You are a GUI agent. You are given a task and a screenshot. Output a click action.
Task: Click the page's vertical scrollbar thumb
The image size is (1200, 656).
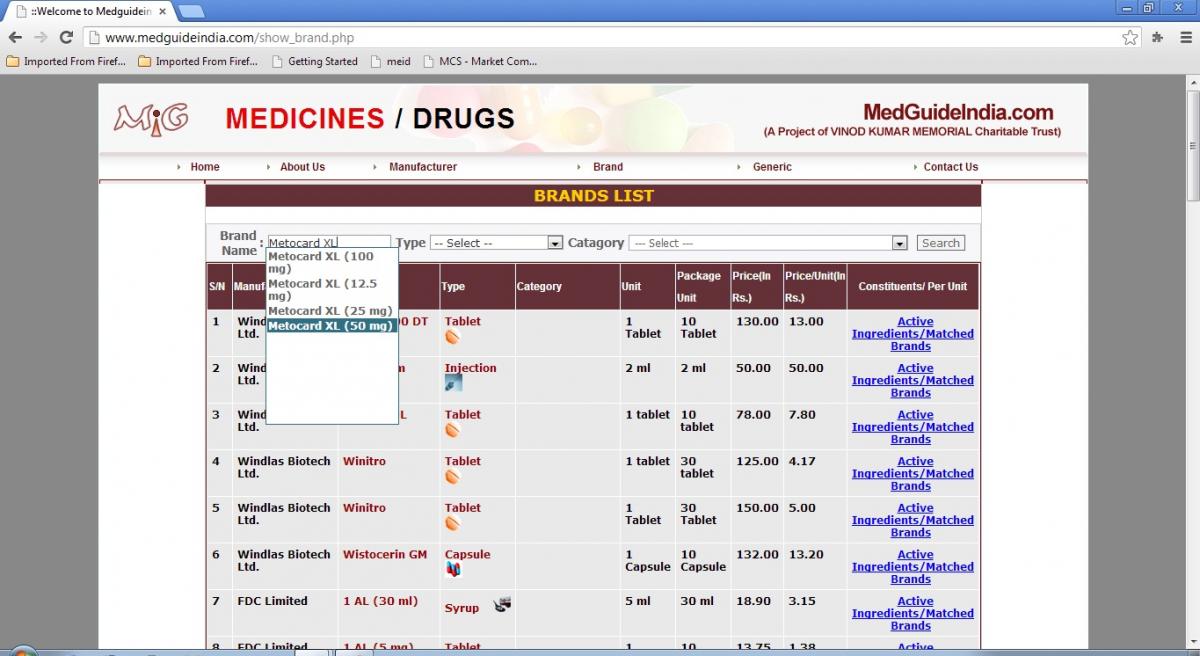click(x=1192, y=145)
